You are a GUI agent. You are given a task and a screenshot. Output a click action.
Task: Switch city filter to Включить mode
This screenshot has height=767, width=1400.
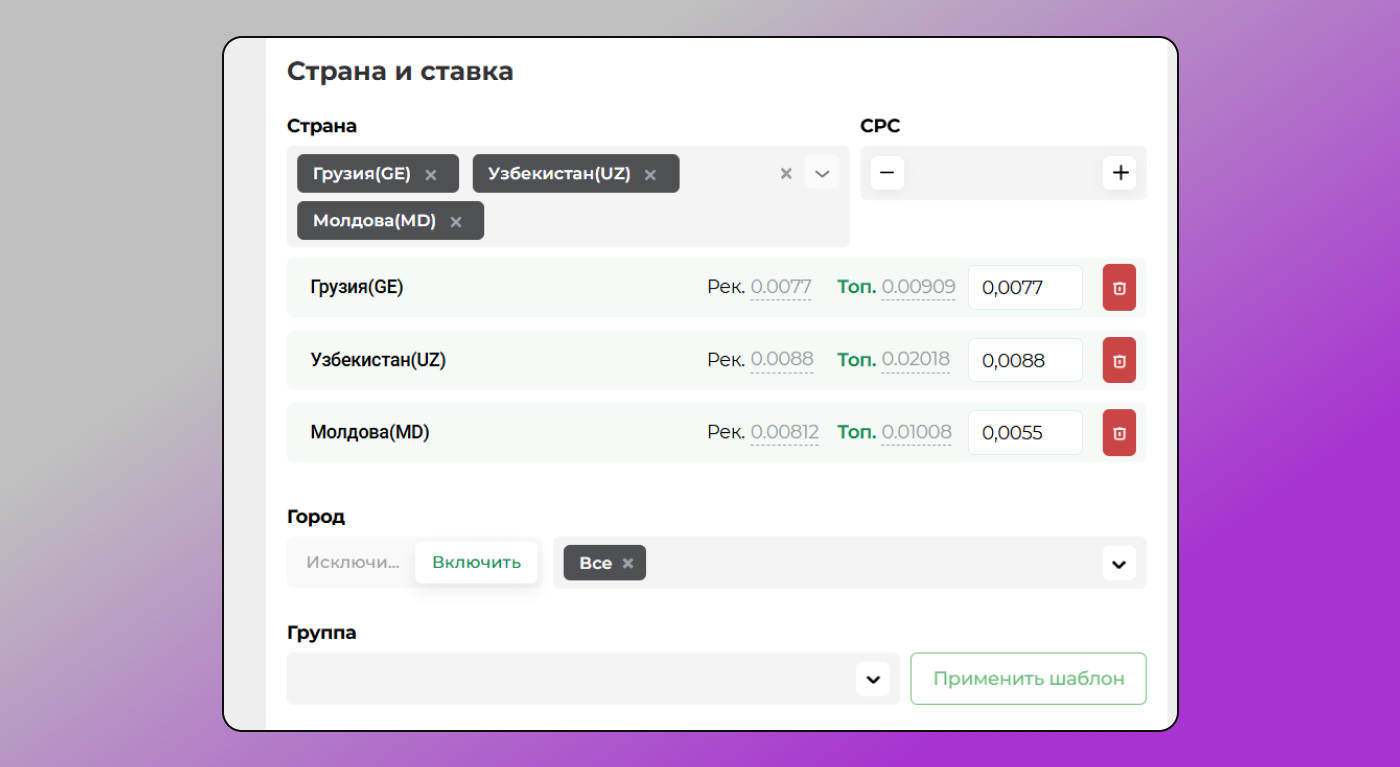tap(476, 562)
